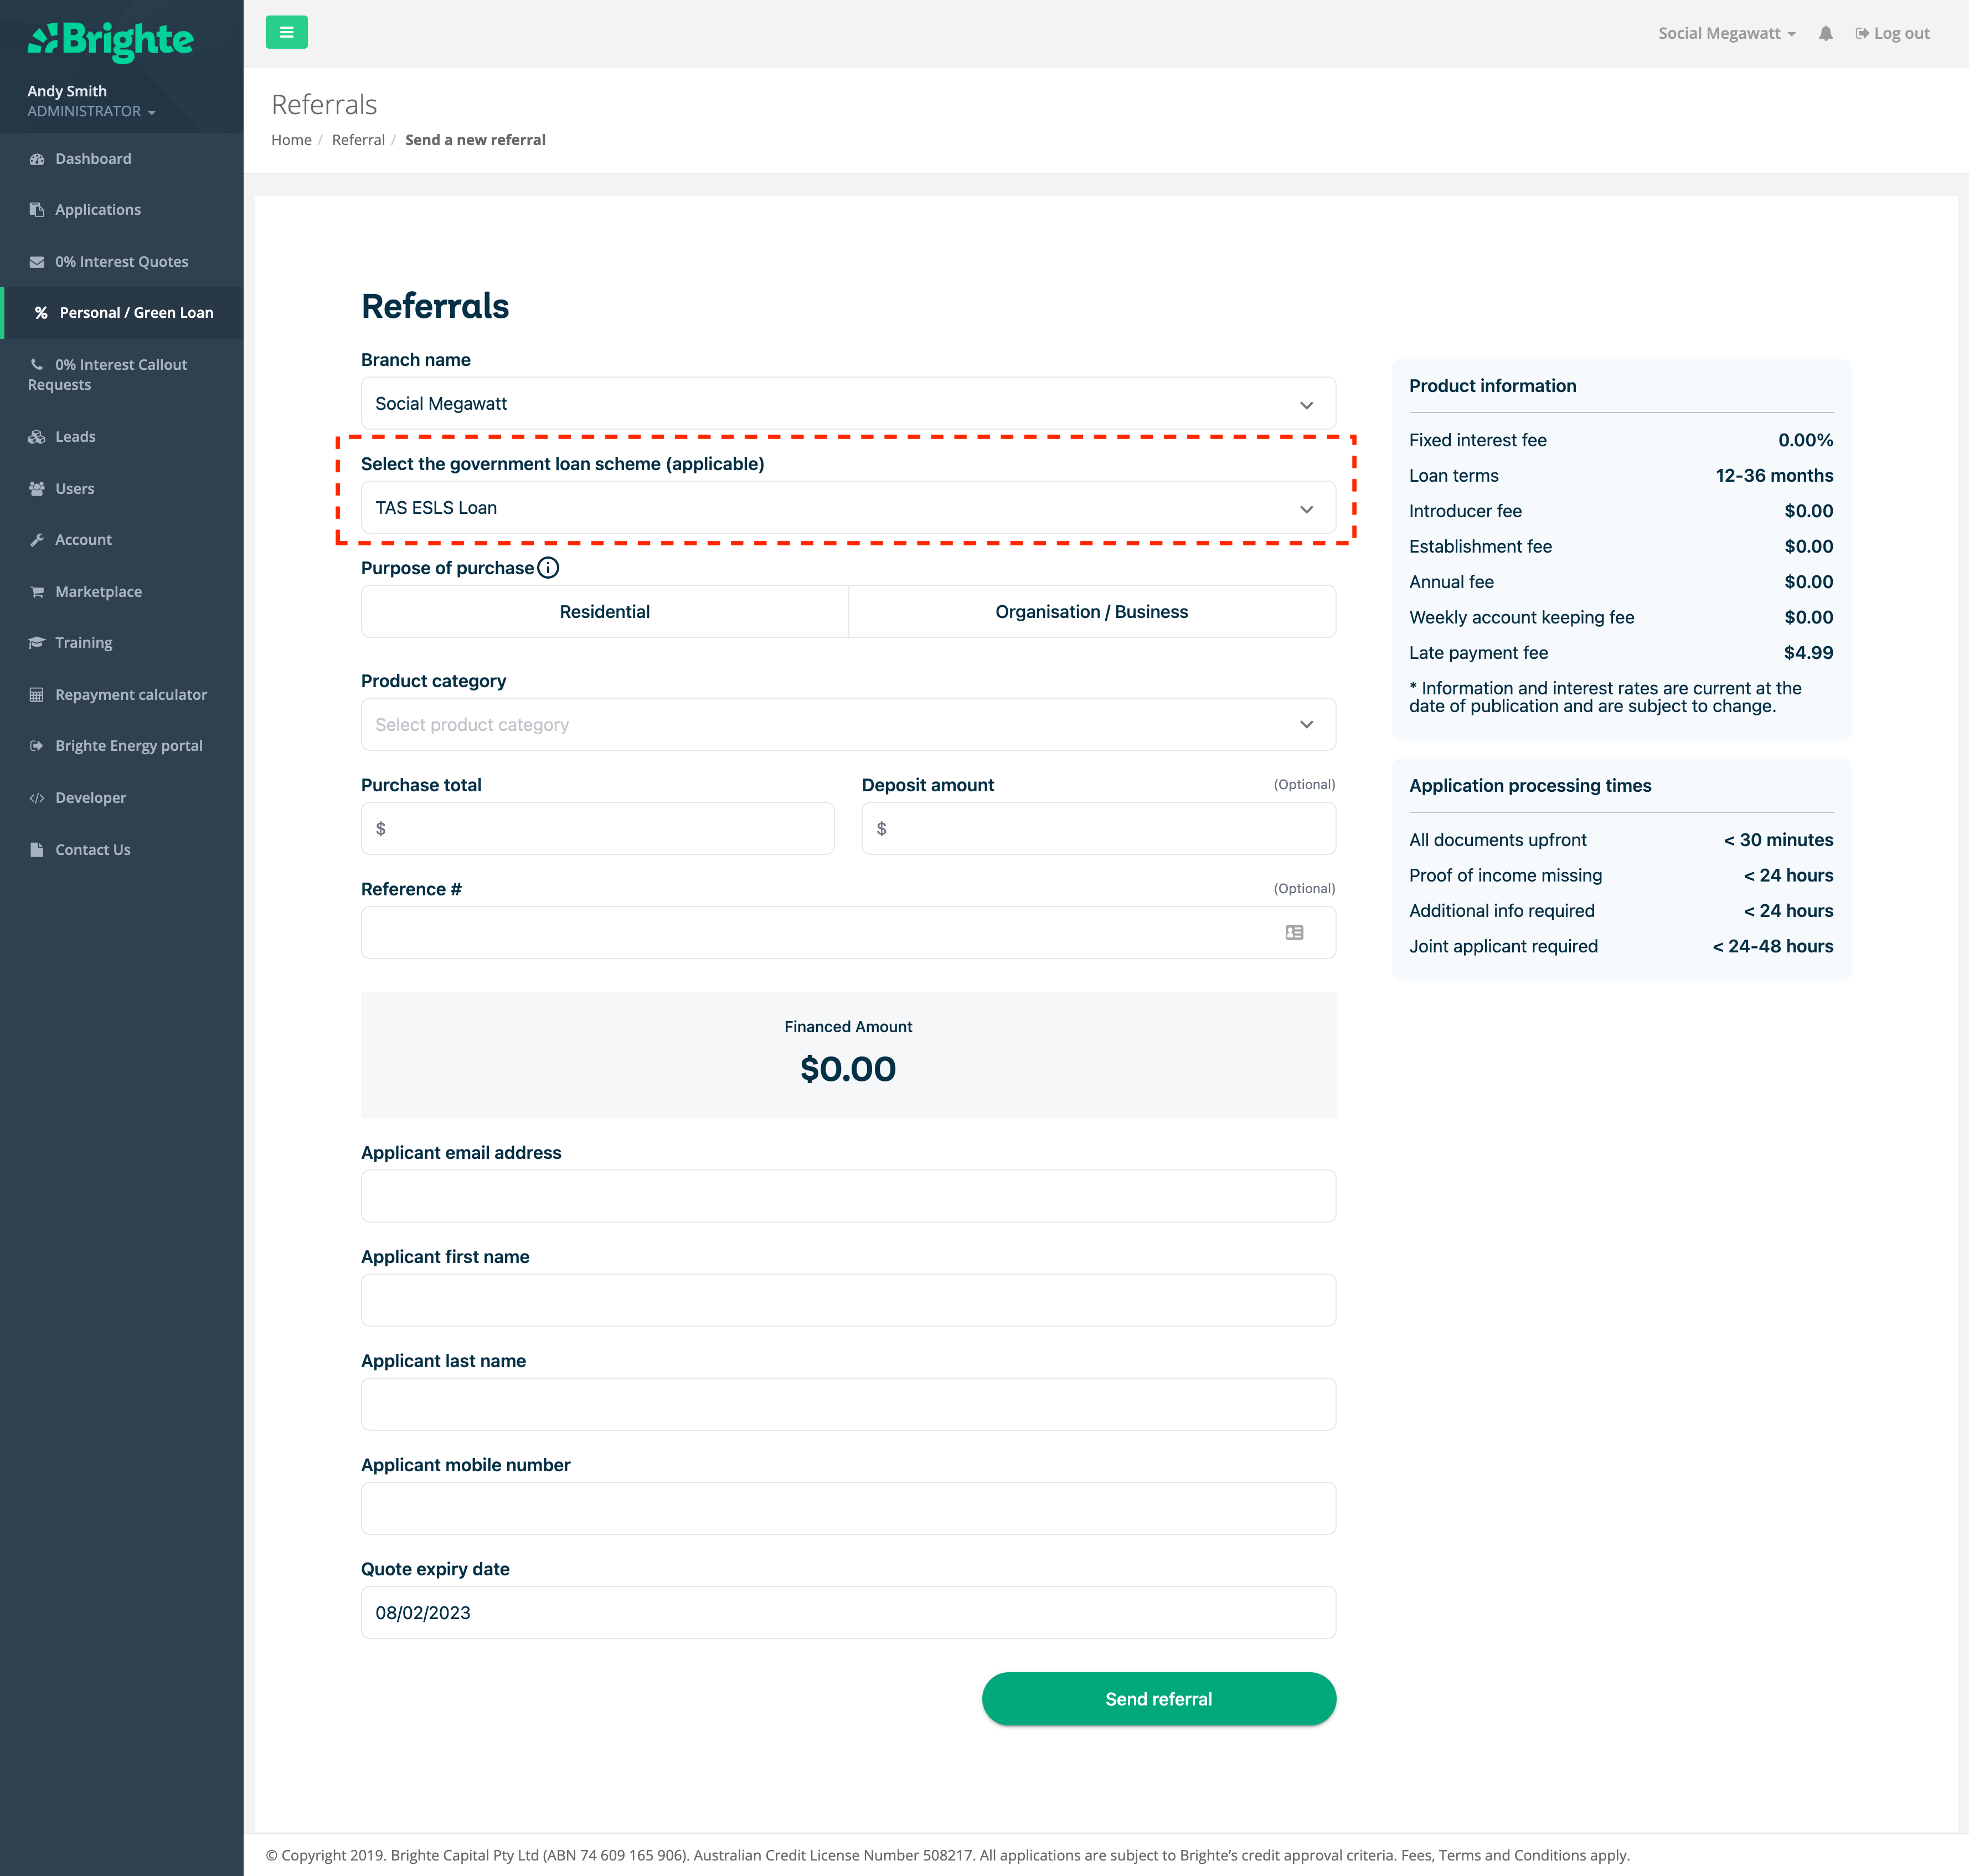This screenshot has height=1876, width=1969.
Task: Click the Home breadcrumb link
Action: coord(291,140)
